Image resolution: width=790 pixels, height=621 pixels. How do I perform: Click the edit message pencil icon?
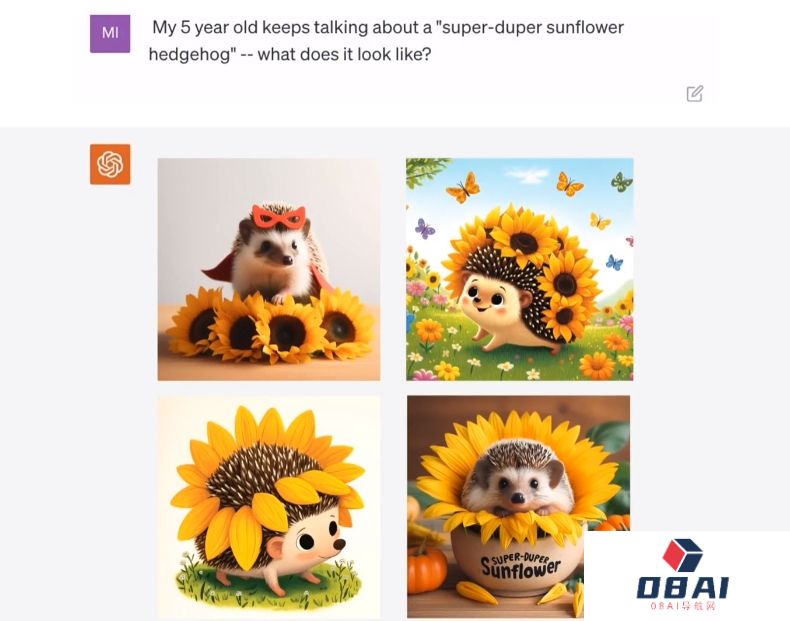coord(694,94)
